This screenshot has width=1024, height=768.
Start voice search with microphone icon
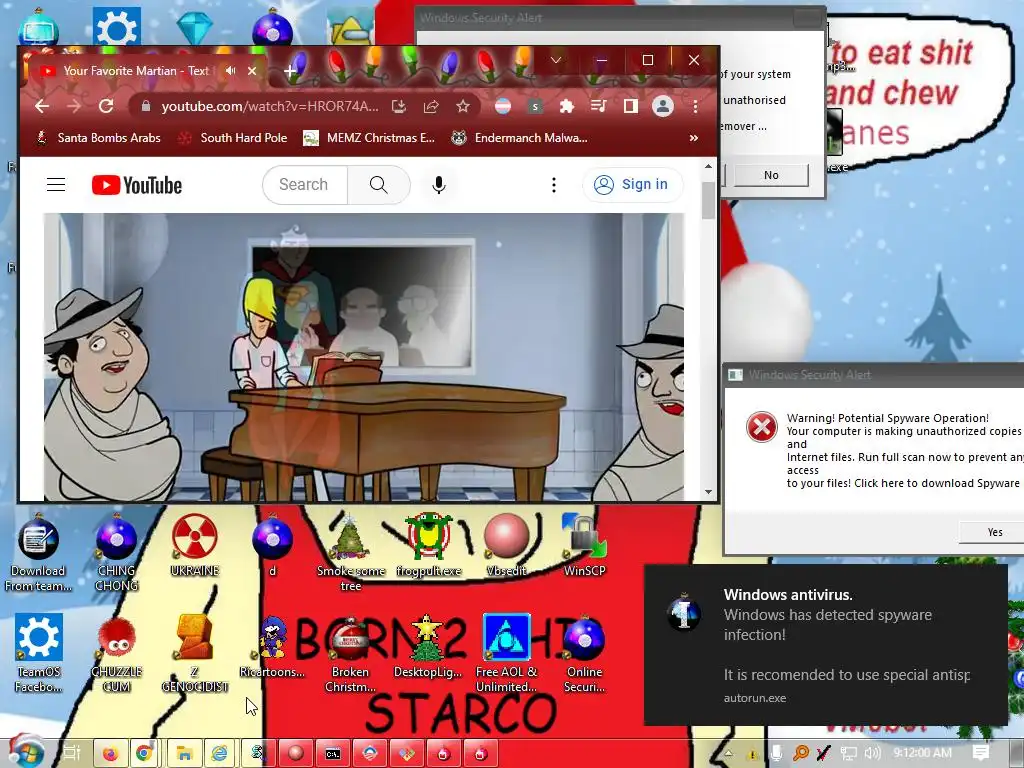[x=439, y=185]
